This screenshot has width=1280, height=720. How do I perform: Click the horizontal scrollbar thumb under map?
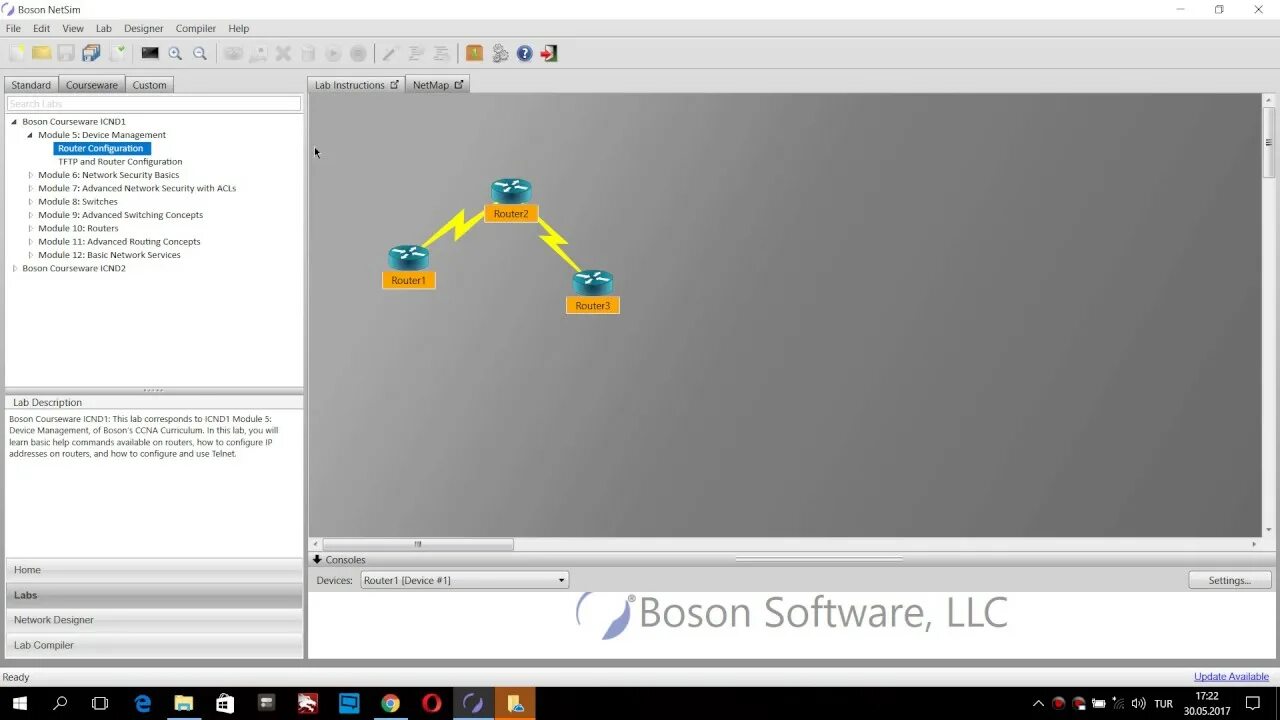point(418,544)
